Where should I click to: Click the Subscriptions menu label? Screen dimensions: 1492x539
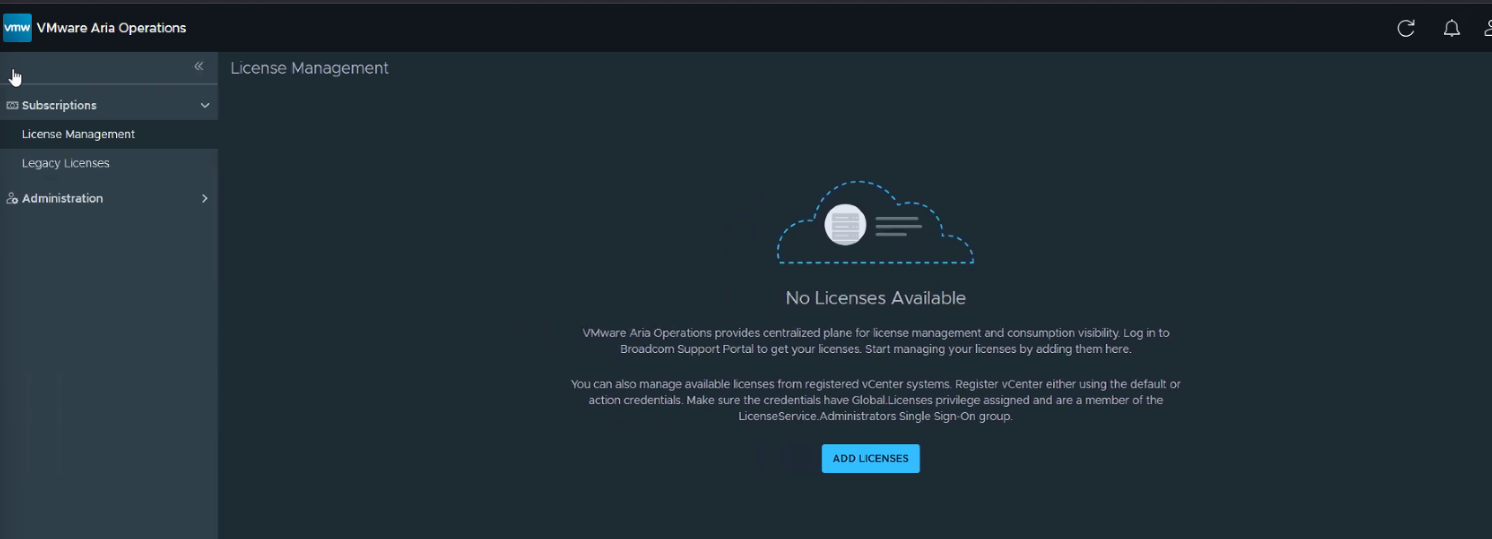[x=59, y=105]
